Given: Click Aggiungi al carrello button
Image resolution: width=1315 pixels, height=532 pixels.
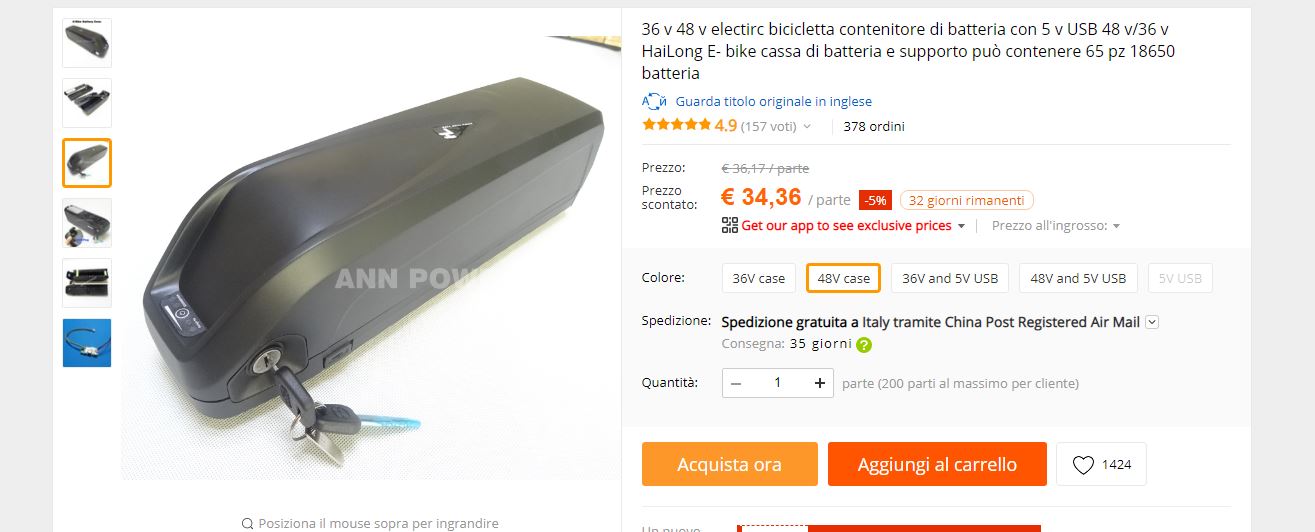Looking at the screenshot, I should pos(937,464).
